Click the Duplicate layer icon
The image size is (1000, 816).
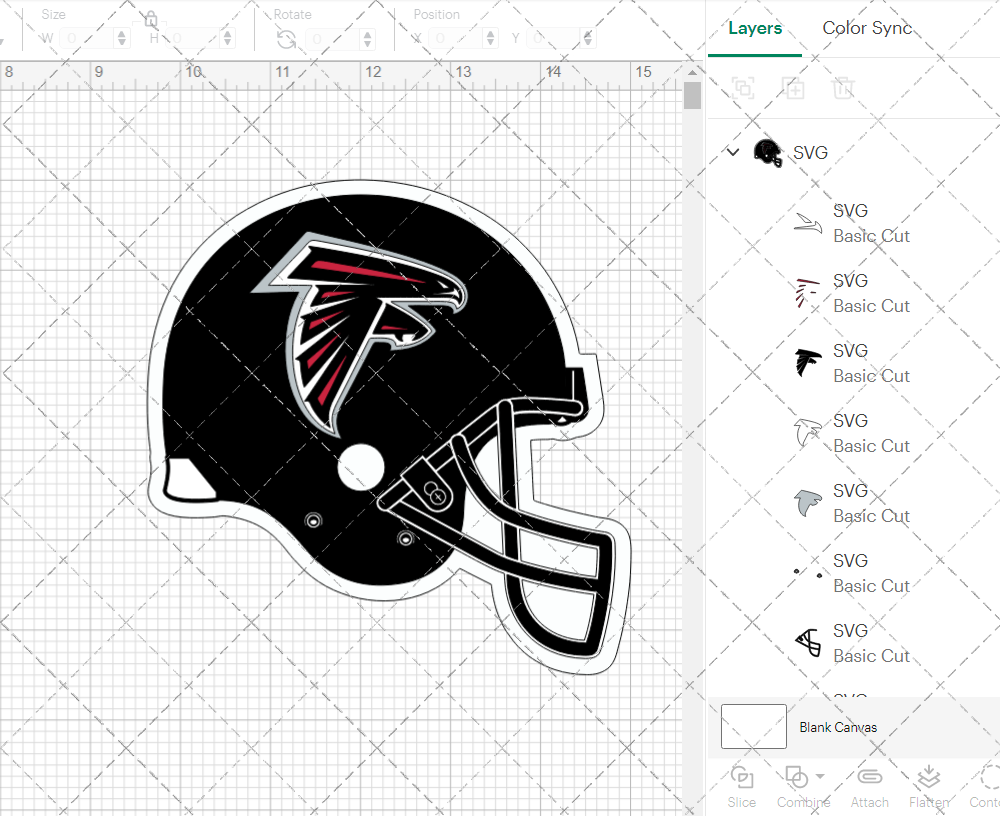[794, 88]
